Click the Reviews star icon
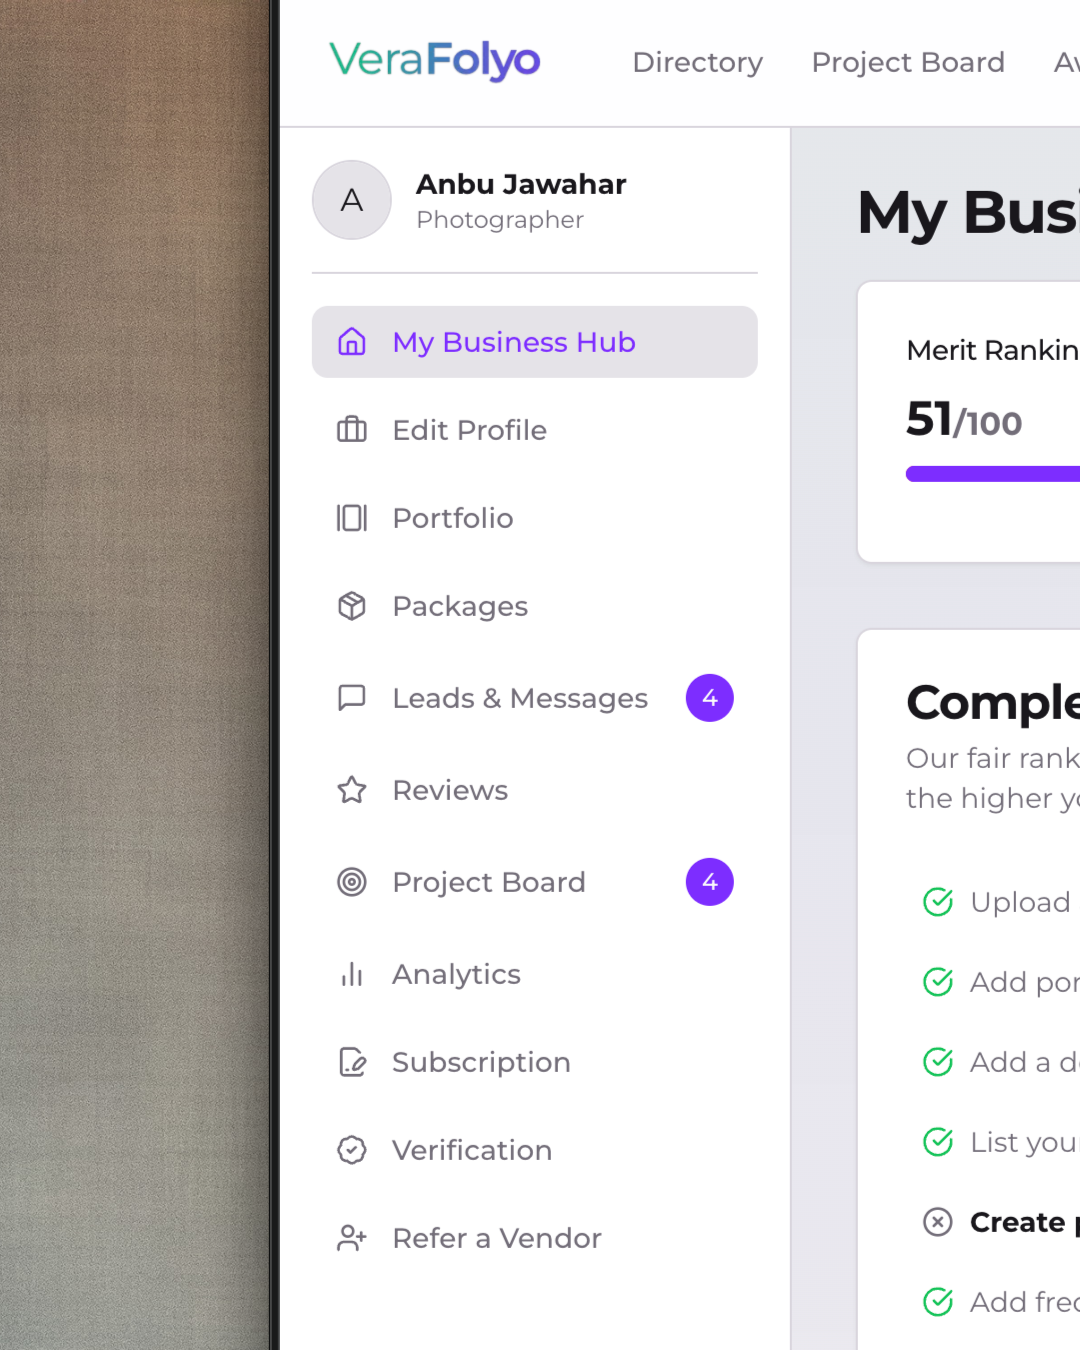Viewport: 1080px width, 1350px height. click(x=352, y=790)
